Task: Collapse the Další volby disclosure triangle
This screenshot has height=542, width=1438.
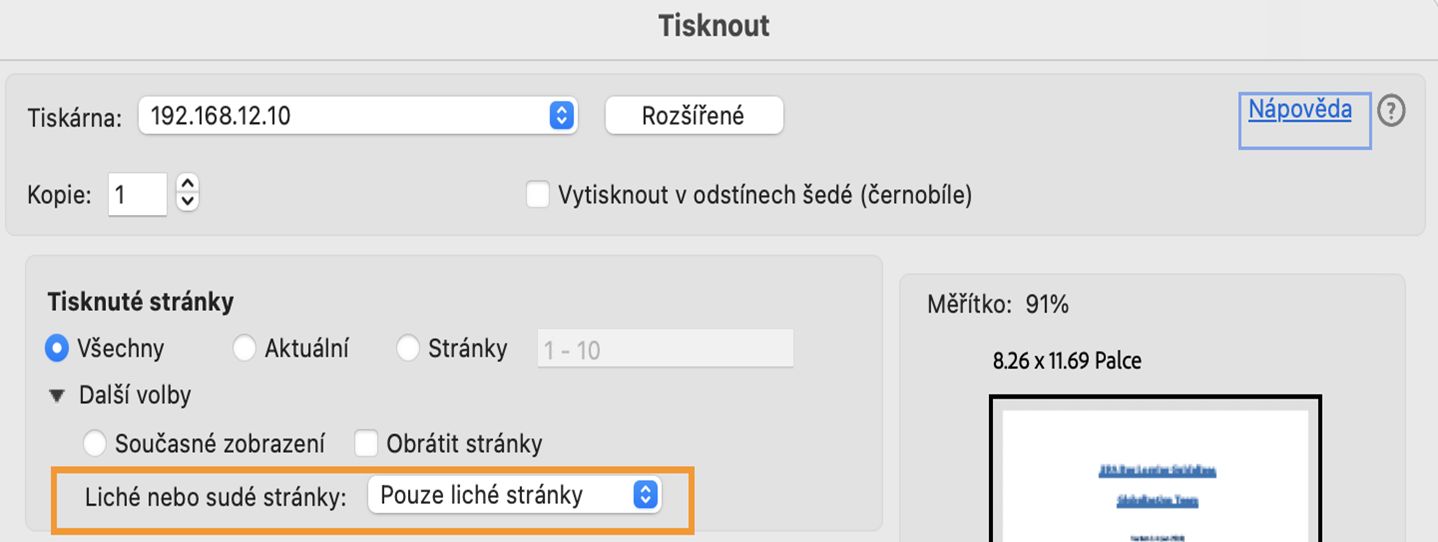Action: (x=57, y=396)
